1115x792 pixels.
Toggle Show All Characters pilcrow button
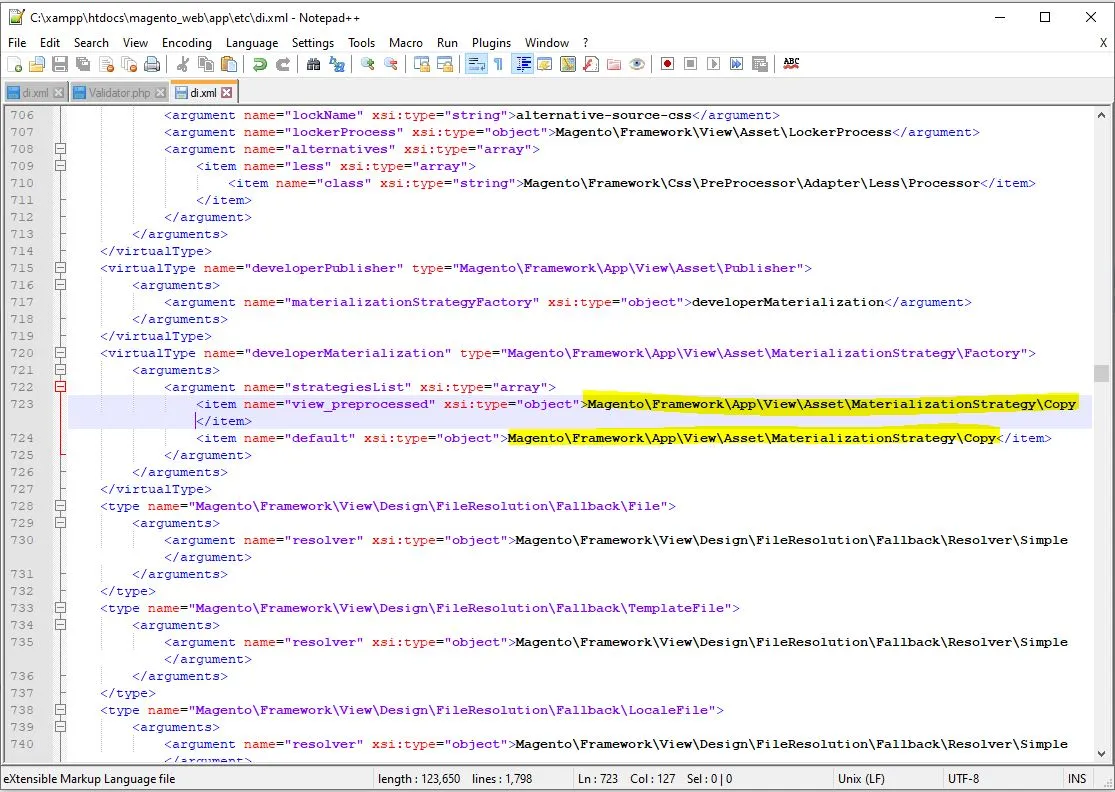[x=498, y=65]
